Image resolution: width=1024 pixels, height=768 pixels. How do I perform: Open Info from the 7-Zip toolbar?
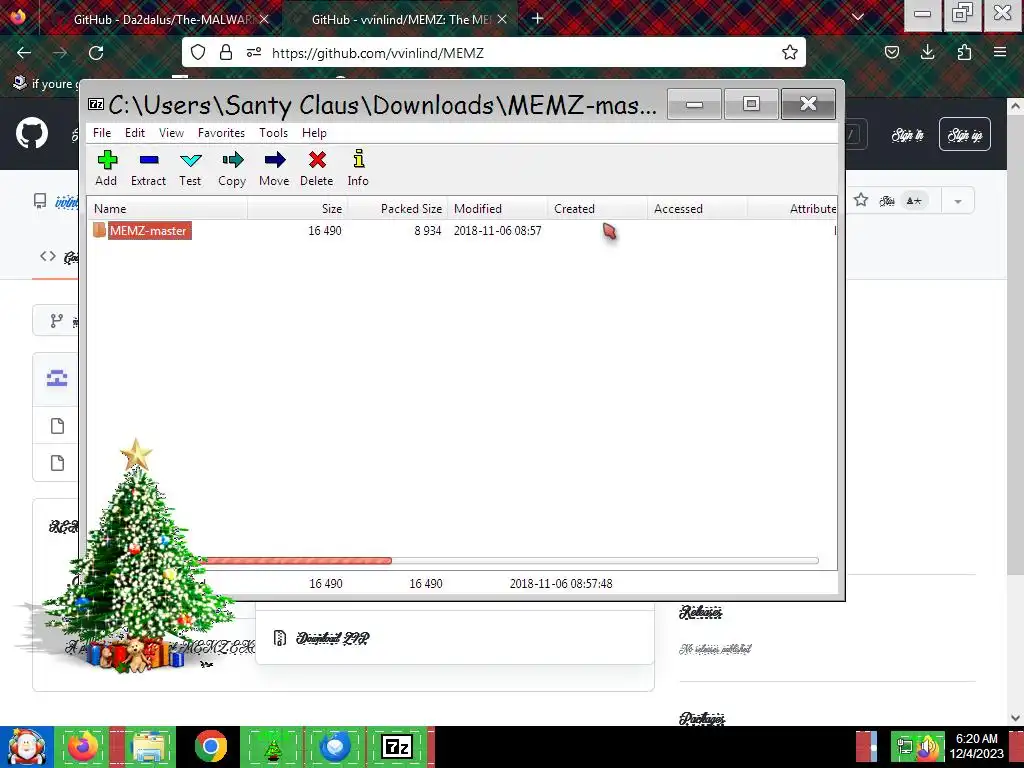tap(358, 168)
